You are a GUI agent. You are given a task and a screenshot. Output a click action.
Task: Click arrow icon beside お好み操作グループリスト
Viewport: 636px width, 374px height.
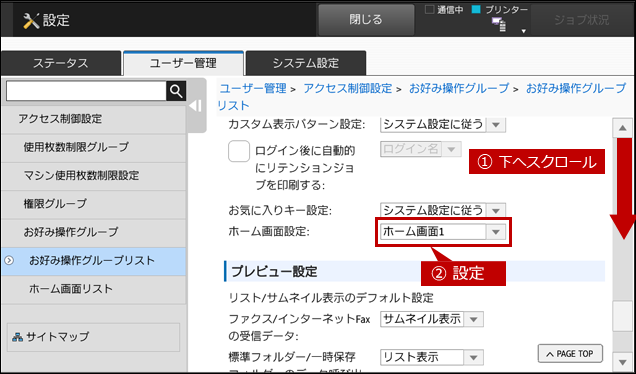(x=9, y=261)
